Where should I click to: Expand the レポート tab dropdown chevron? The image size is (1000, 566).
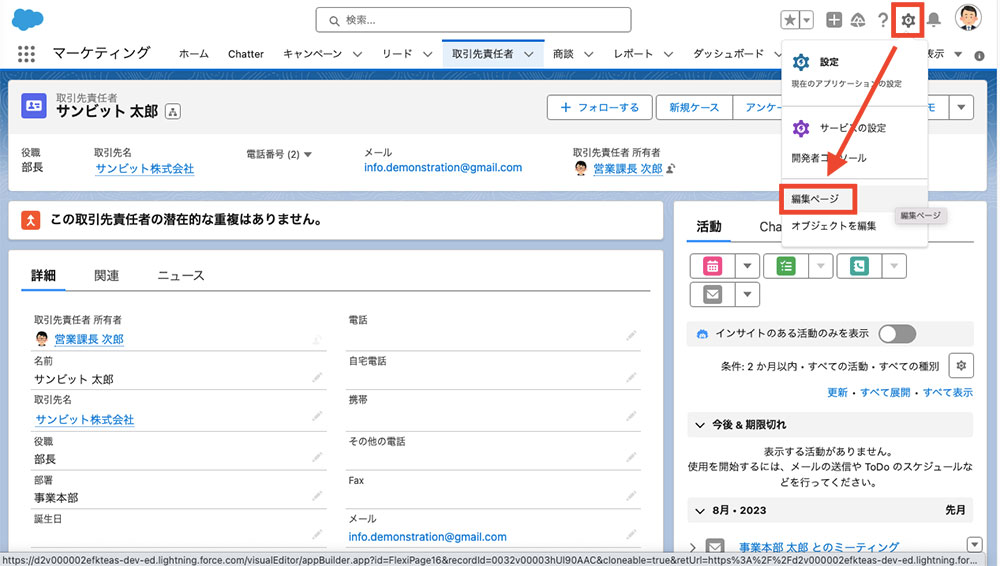(x=668, y=54)
